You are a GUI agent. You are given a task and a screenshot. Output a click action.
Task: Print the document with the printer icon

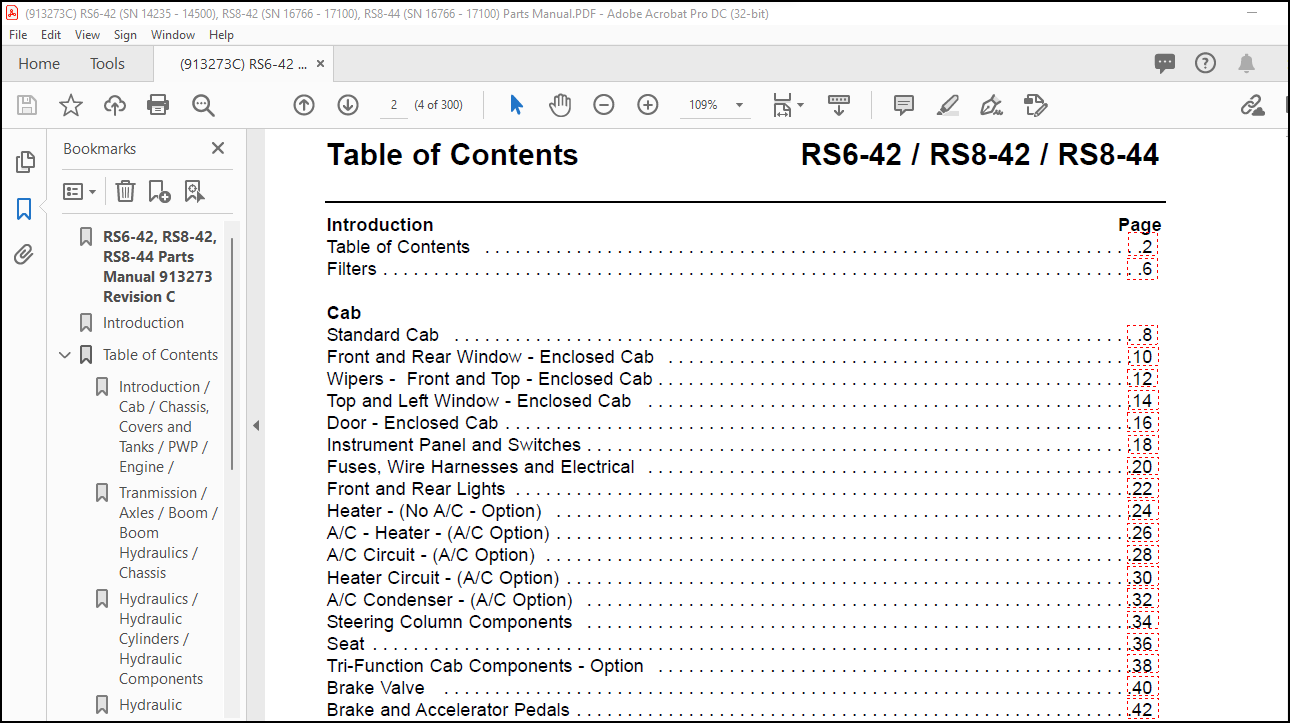158,105
